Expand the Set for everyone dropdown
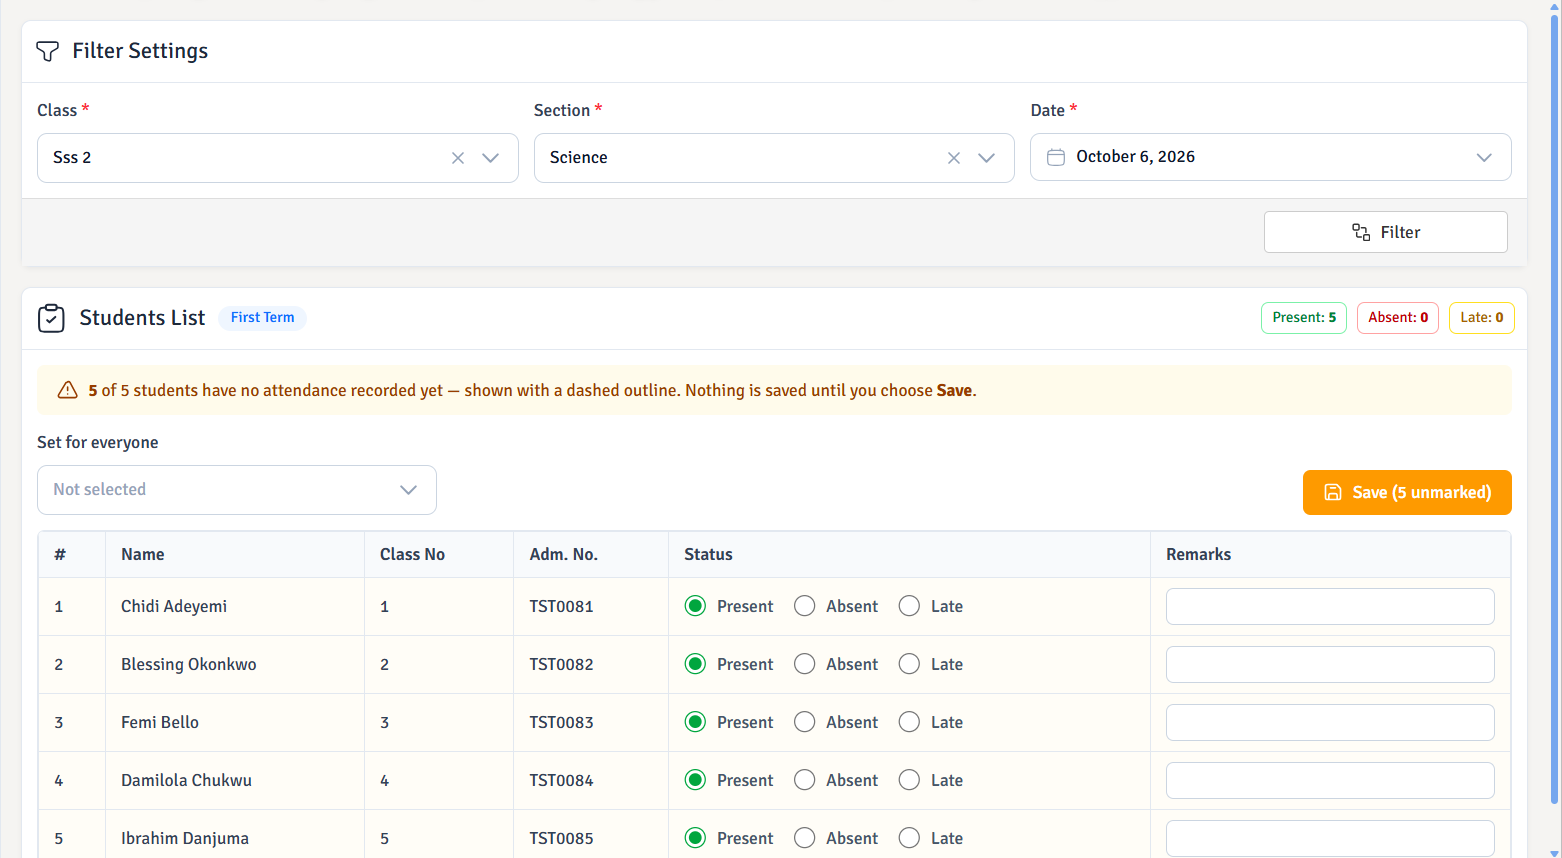Viewport: 1562px width, 858px height. 237,490
